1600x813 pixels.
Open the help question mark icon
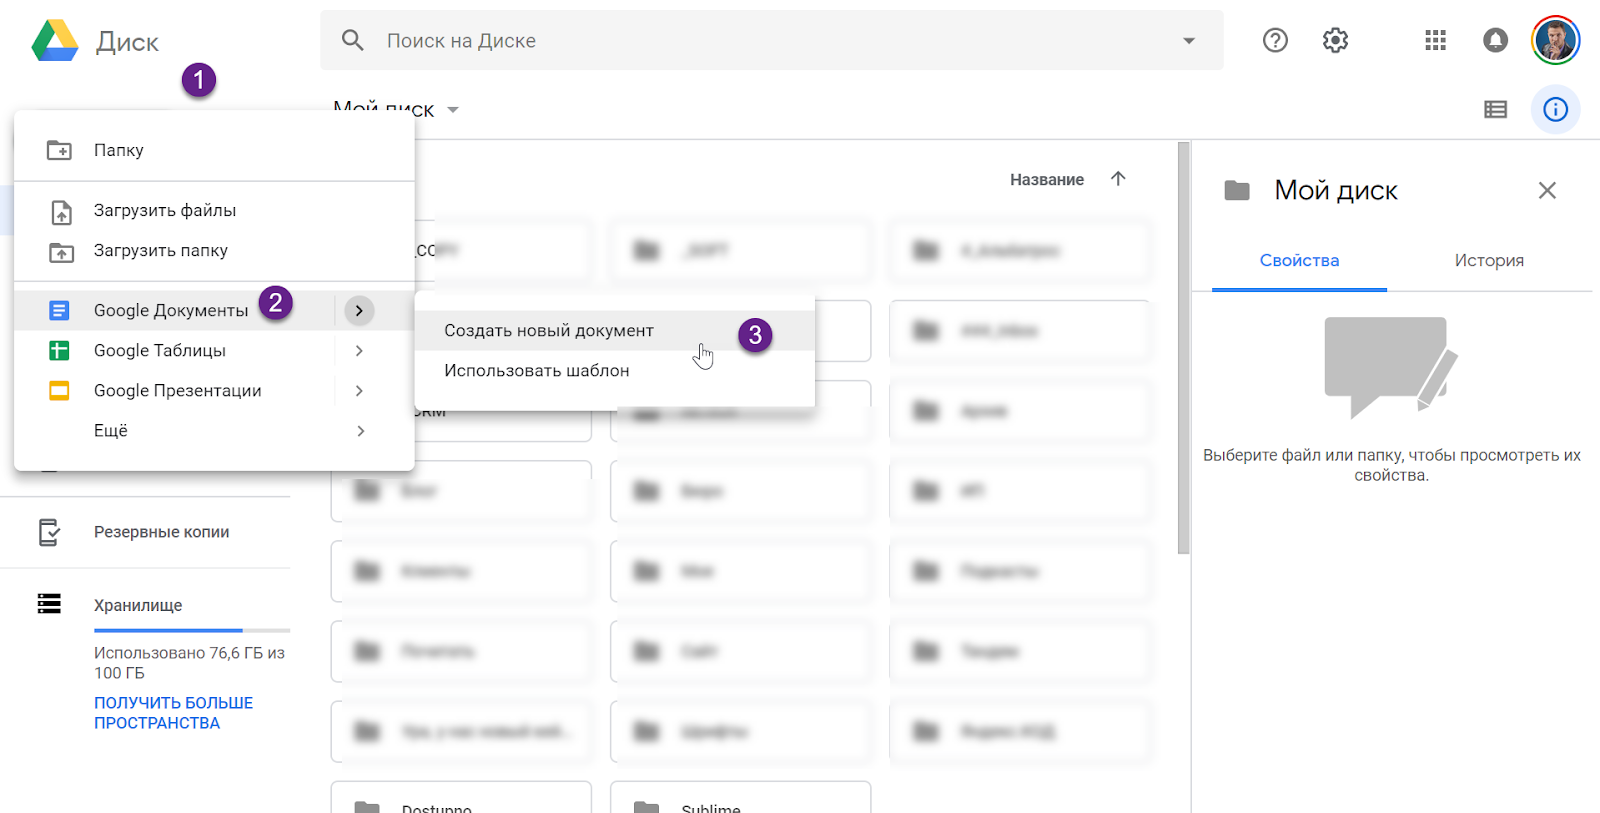point(1275,40)
